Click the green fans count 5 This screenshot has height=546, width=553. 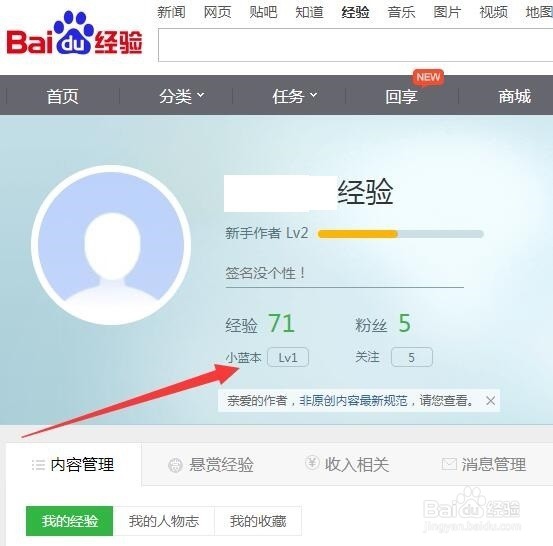[405, 323]
